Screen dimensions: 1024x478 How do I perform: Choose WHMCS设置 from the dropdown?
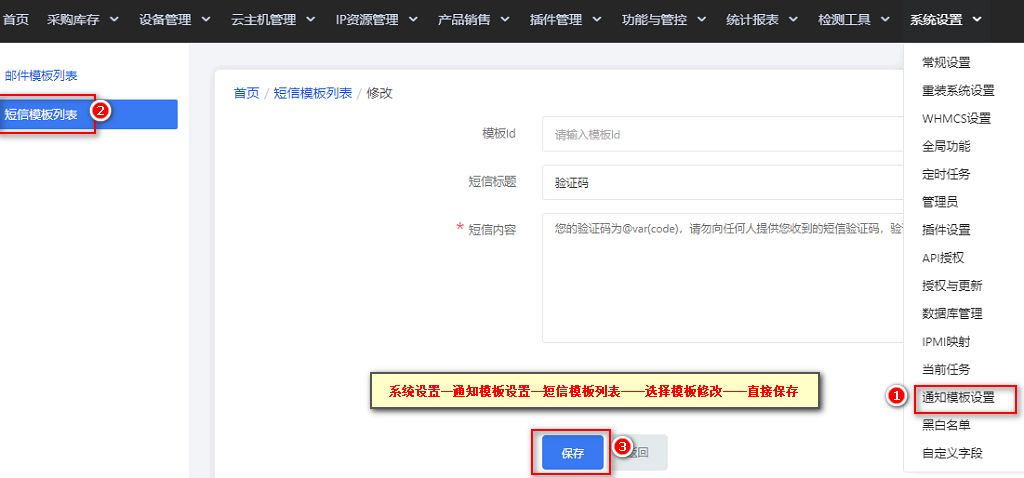click(956, 118)
